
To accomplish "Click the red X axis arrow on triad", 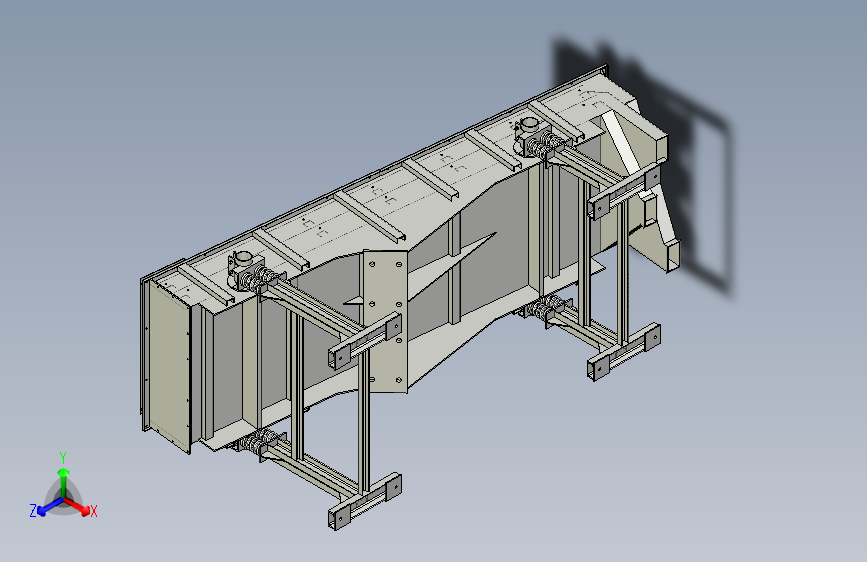I will (77, 506).
